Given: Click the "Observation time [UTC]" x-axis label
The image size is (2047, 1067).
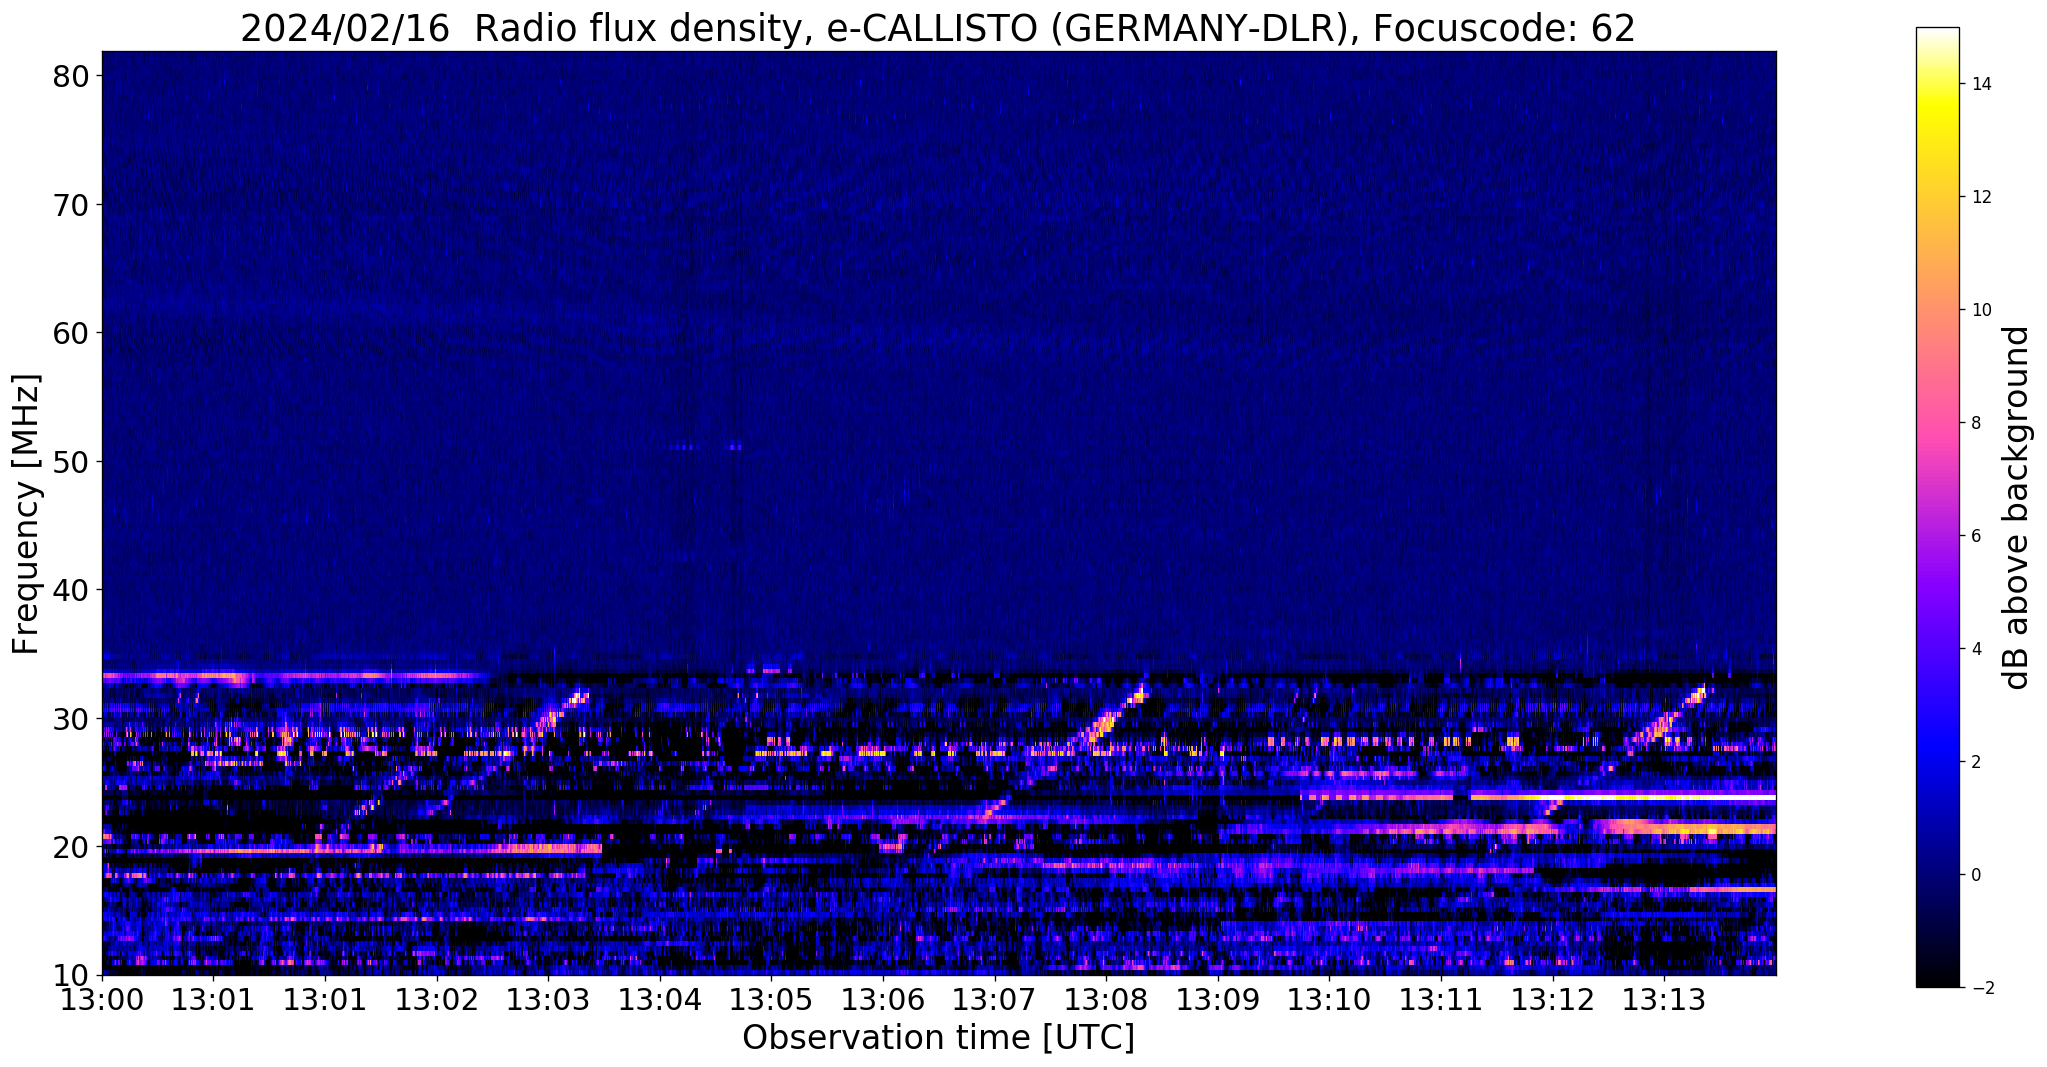Looking at the screenshot, I should (938, 1038).
